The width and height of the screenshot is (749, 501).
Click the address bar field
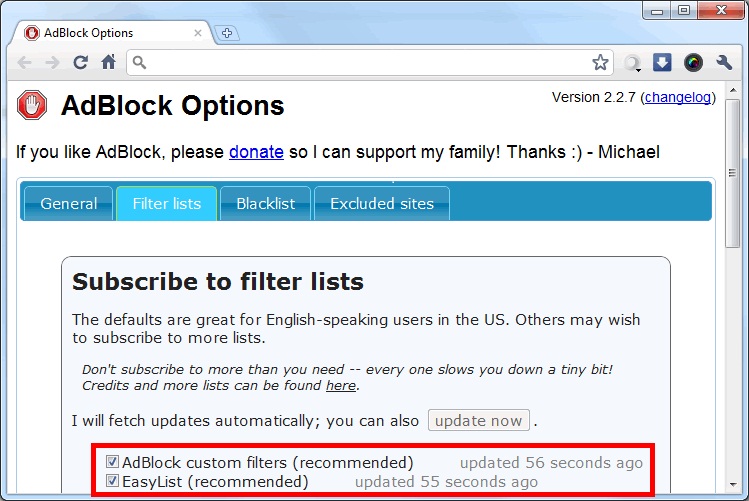(370, 63)
